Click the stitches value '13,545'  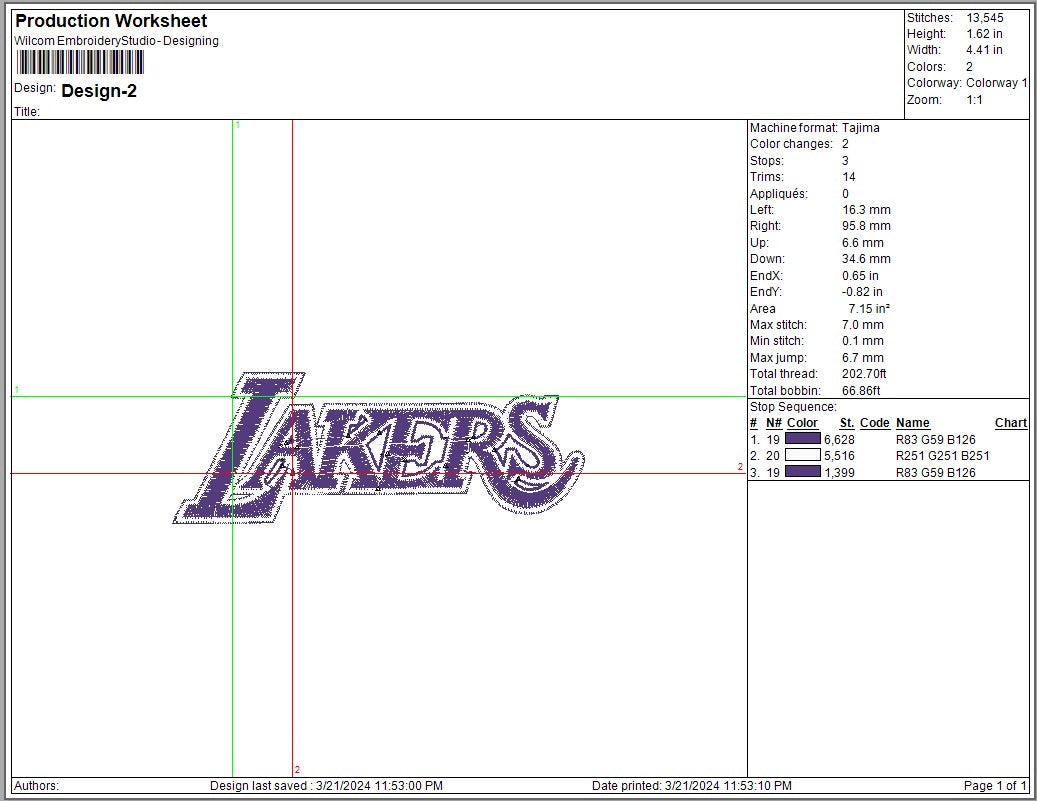point(985,18)
